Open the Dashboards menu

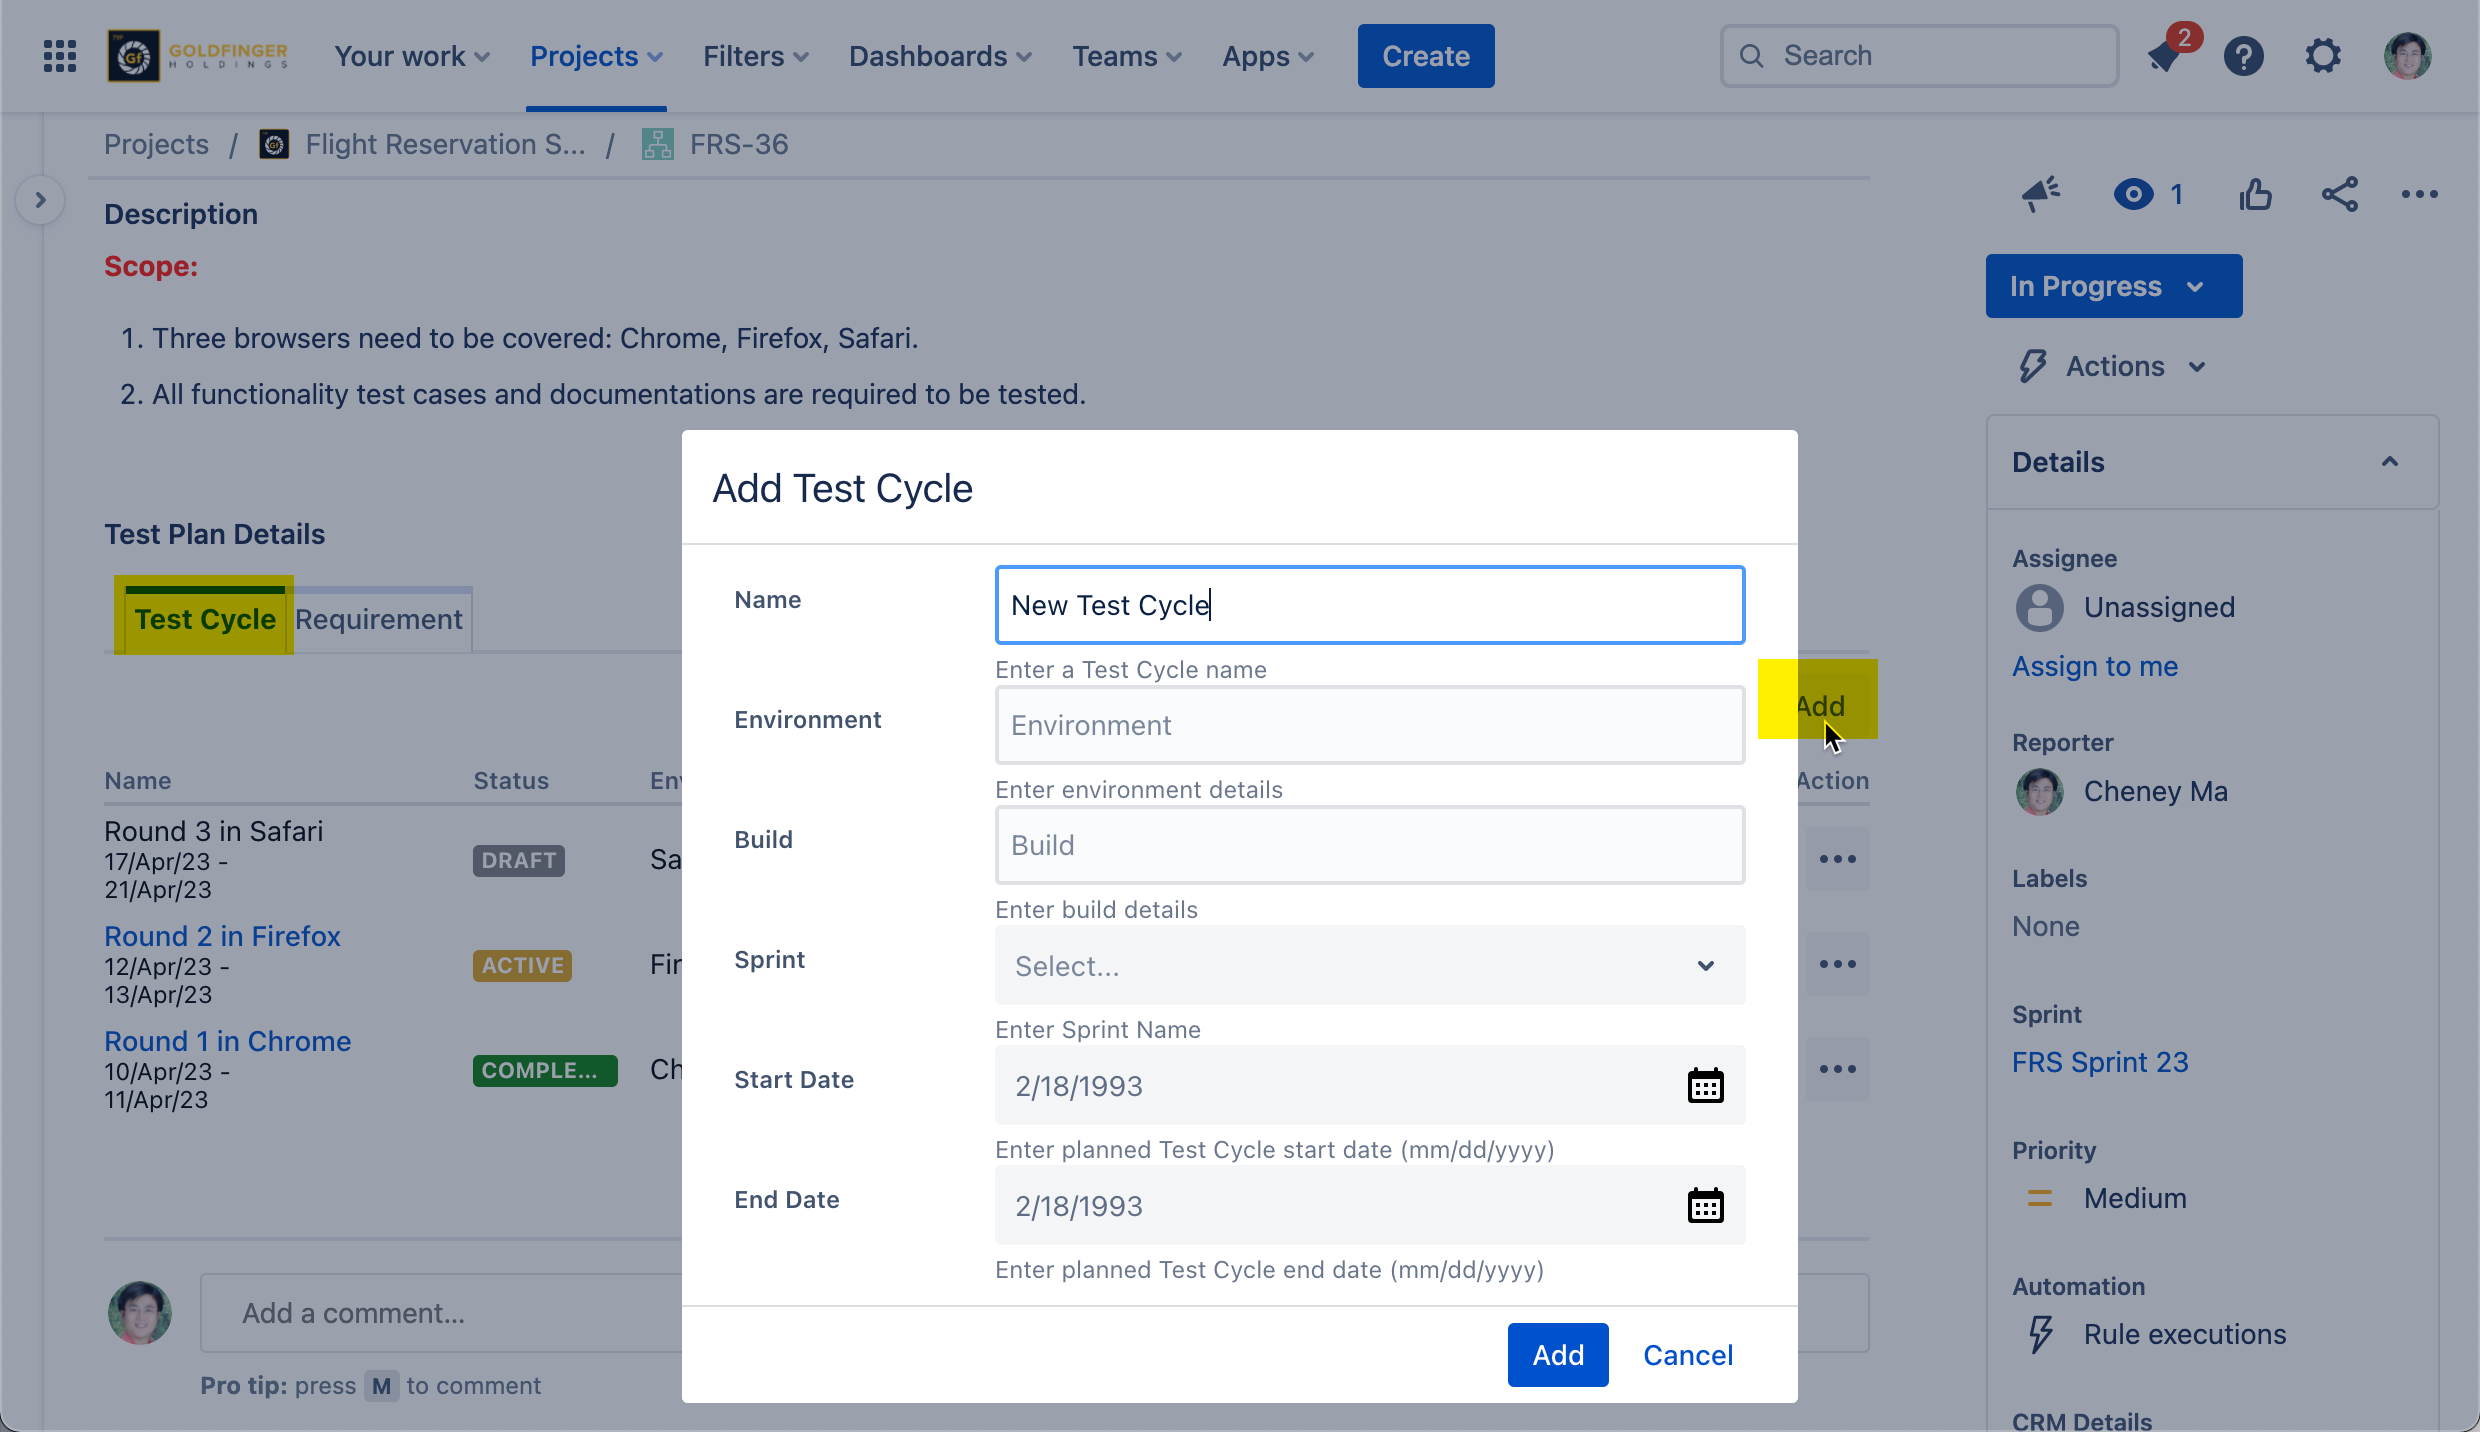pos(939,56)
